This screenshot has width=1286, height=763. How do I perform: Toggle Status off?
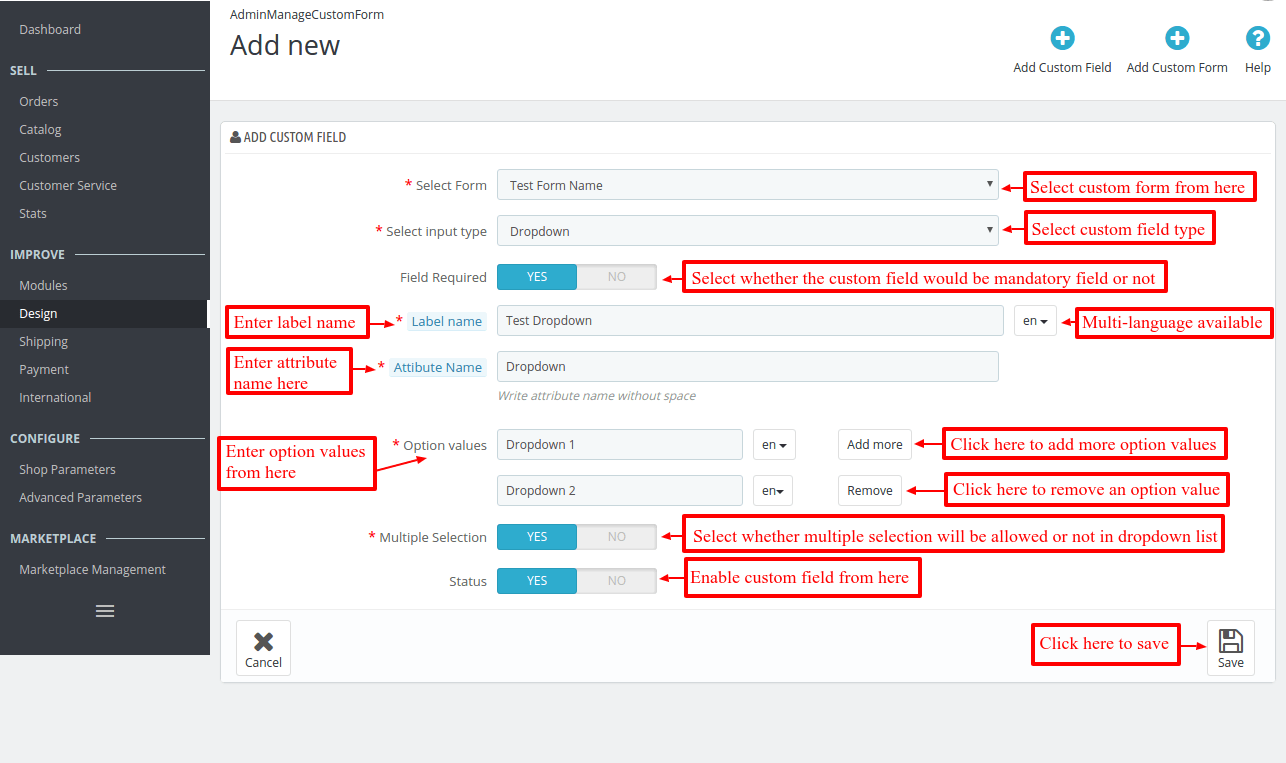click(617, 581)
